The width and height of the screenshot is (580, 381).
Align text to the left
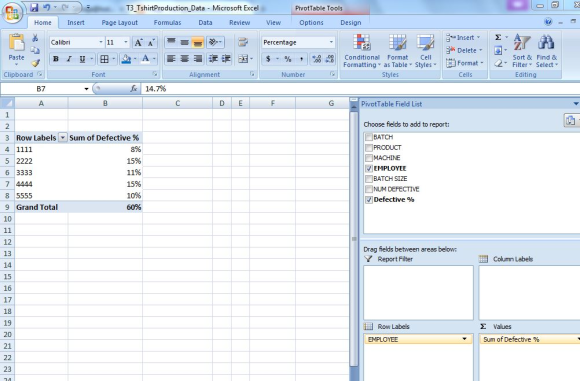coord(171,58)
